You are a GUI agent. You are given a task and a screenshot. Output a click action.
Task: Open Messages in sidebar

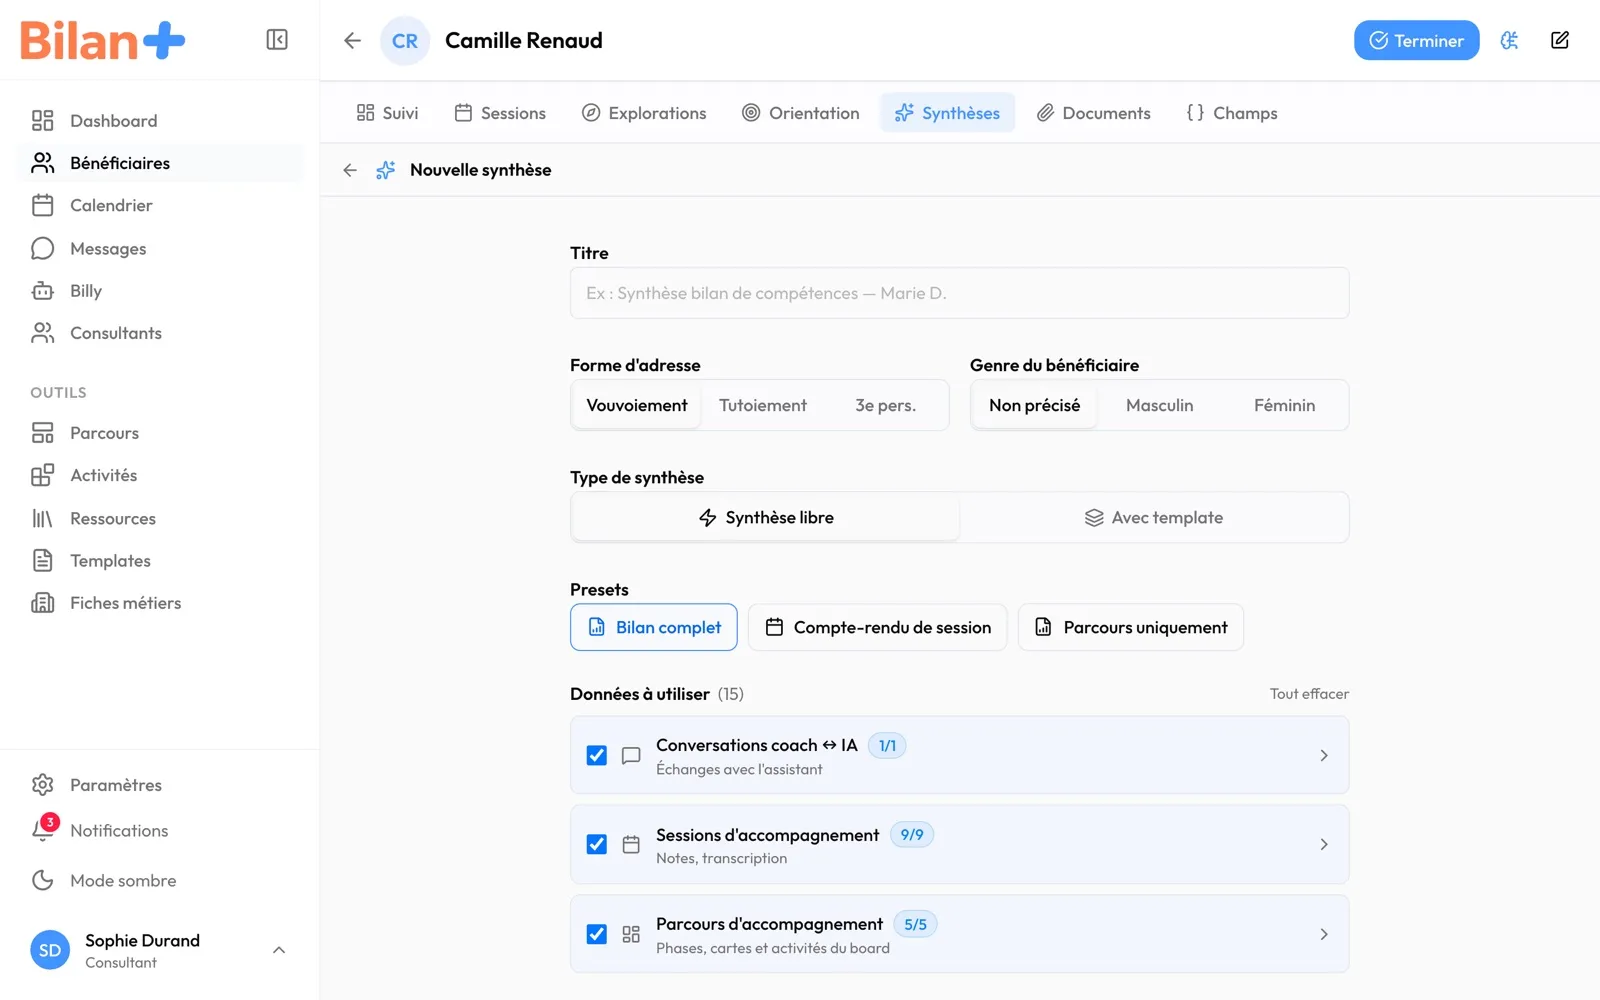click(x=160, y=248)
